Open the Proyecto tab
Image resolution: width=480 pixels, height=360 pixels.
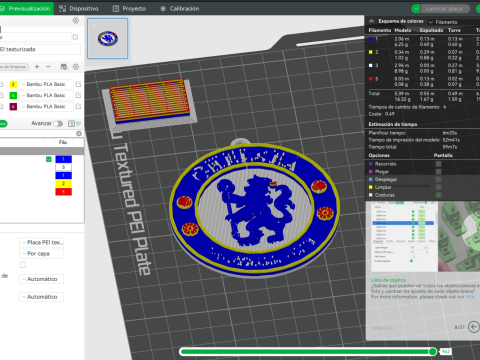point(129,8)
